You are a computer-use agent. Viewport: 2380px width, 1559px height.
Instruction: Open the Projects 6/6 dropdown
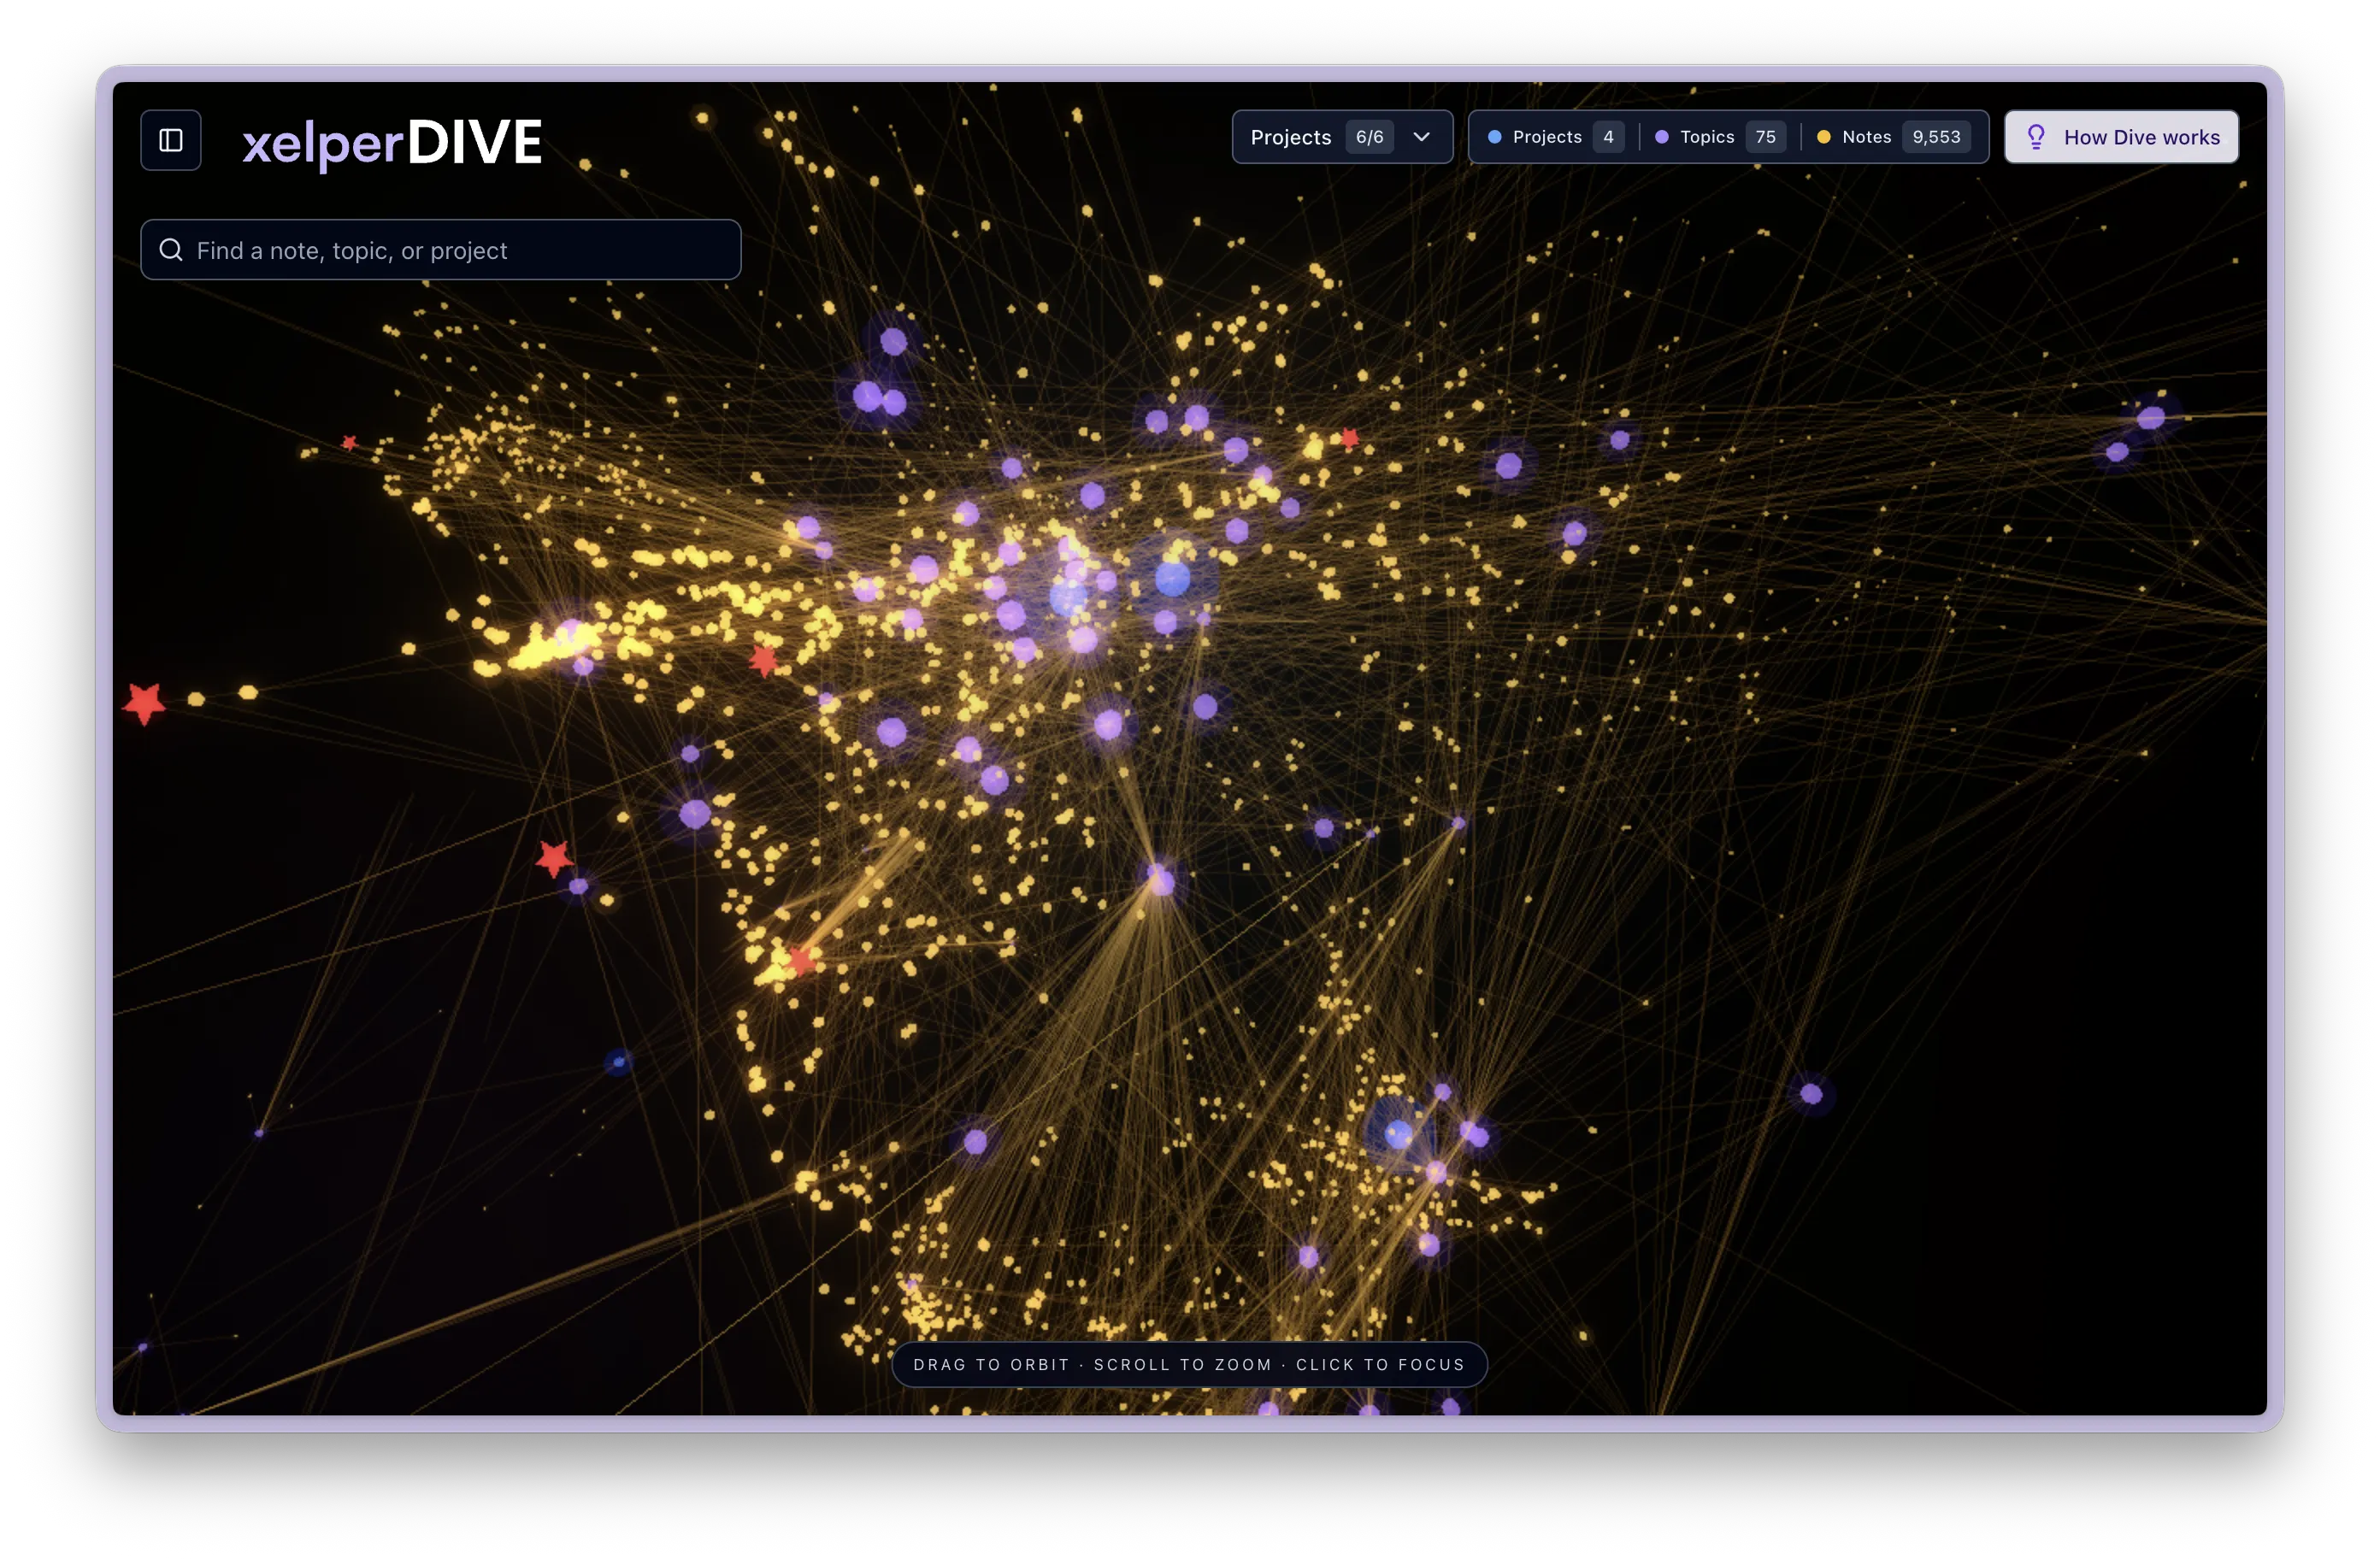(x=1341, y=137)
